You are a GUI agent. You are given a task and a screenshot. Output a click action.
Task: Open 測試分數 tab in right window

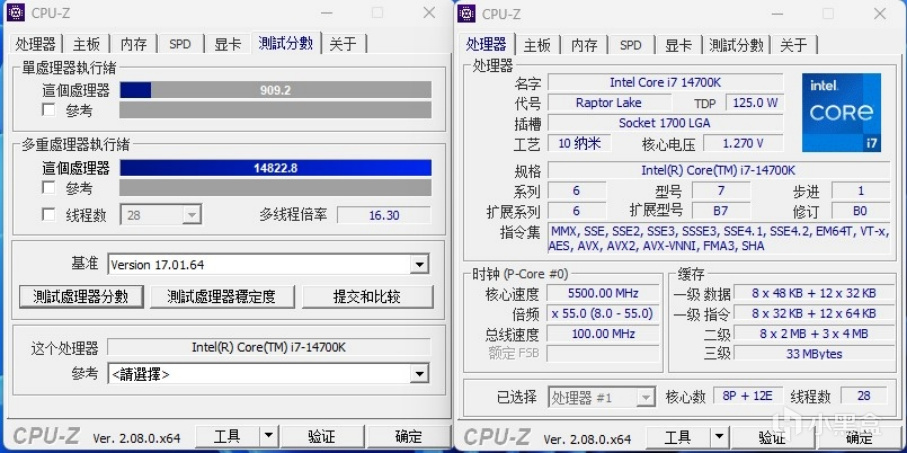coord(737,45)
